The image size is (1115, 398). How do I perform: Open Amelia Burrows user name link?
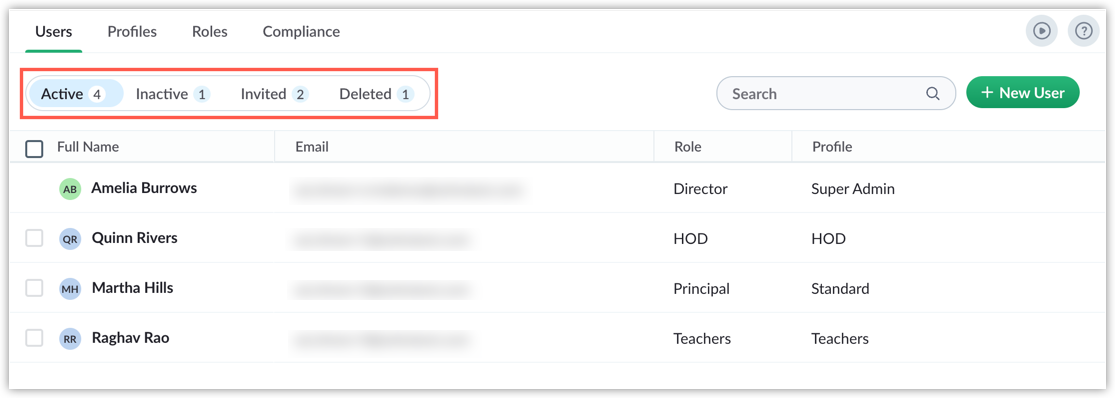(x=144, y=188)
